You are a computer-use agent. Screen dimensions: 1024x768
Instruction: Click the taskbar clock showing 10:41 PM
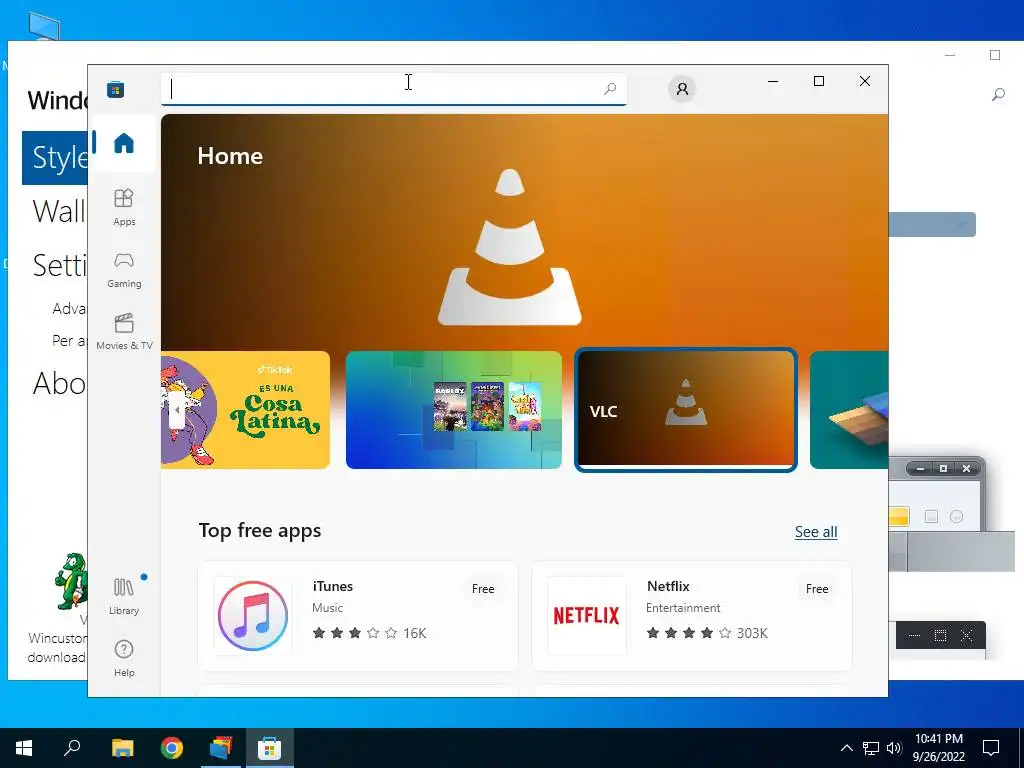938,748
